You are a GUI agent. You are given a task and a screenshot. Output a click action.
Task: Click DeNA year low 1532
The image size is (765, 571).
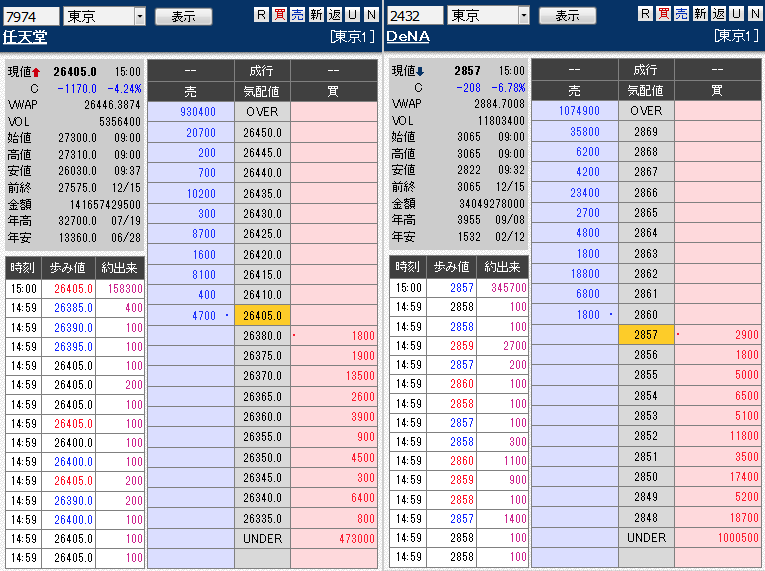point(469,237)
